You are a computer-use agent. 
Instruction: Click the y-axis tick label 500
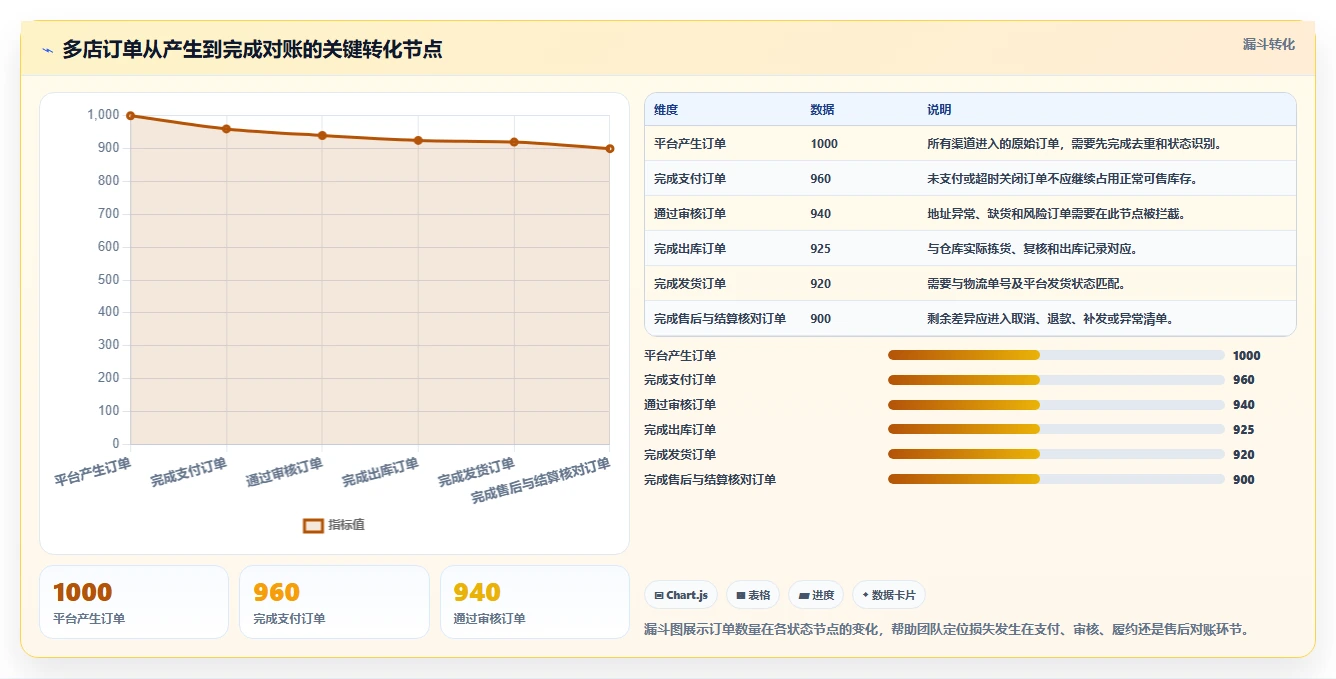108,280
